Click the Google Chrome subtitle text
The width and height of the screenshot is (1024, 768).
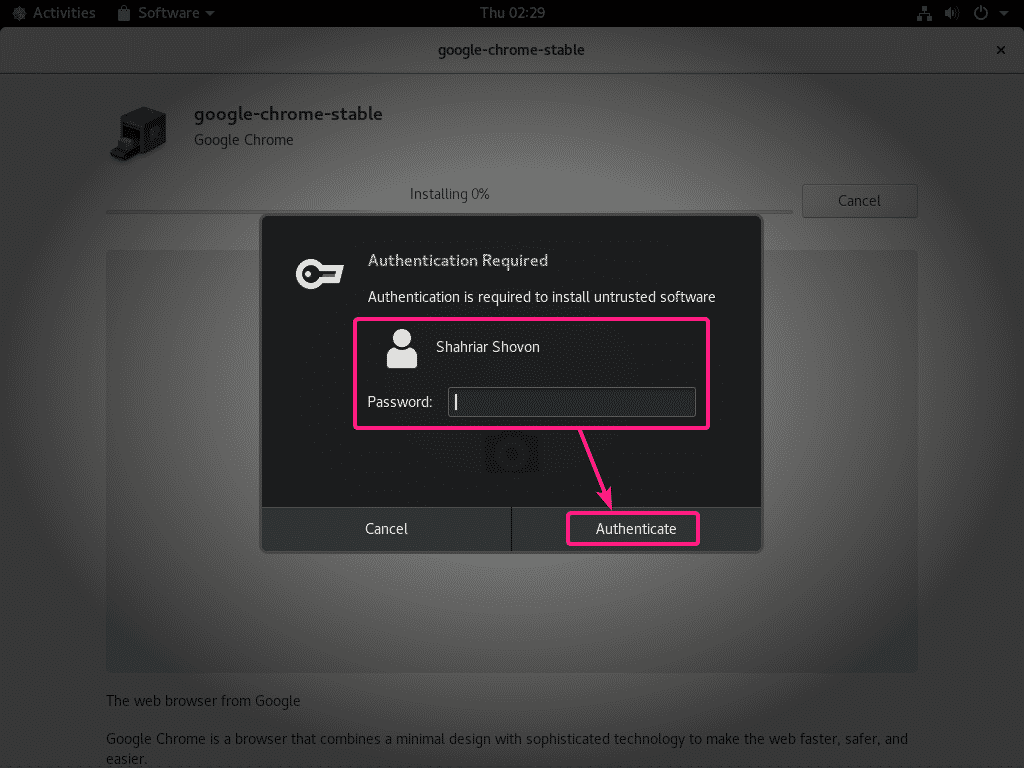244,140
